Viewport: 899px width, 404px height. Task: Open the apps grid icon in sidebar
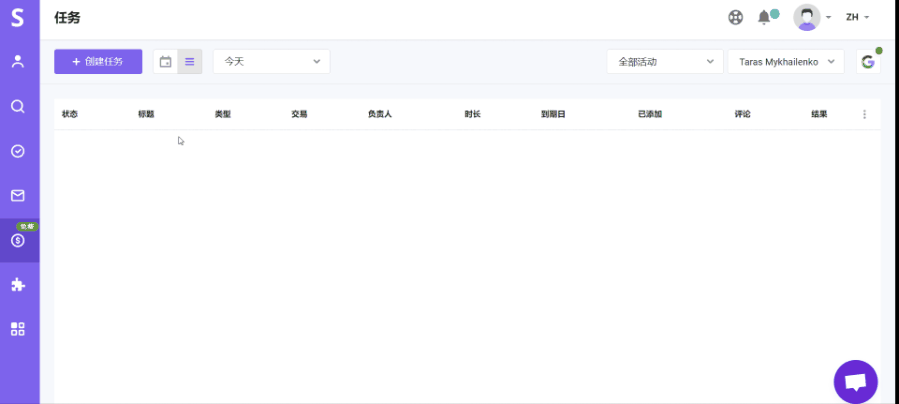(x=18, y=329)
